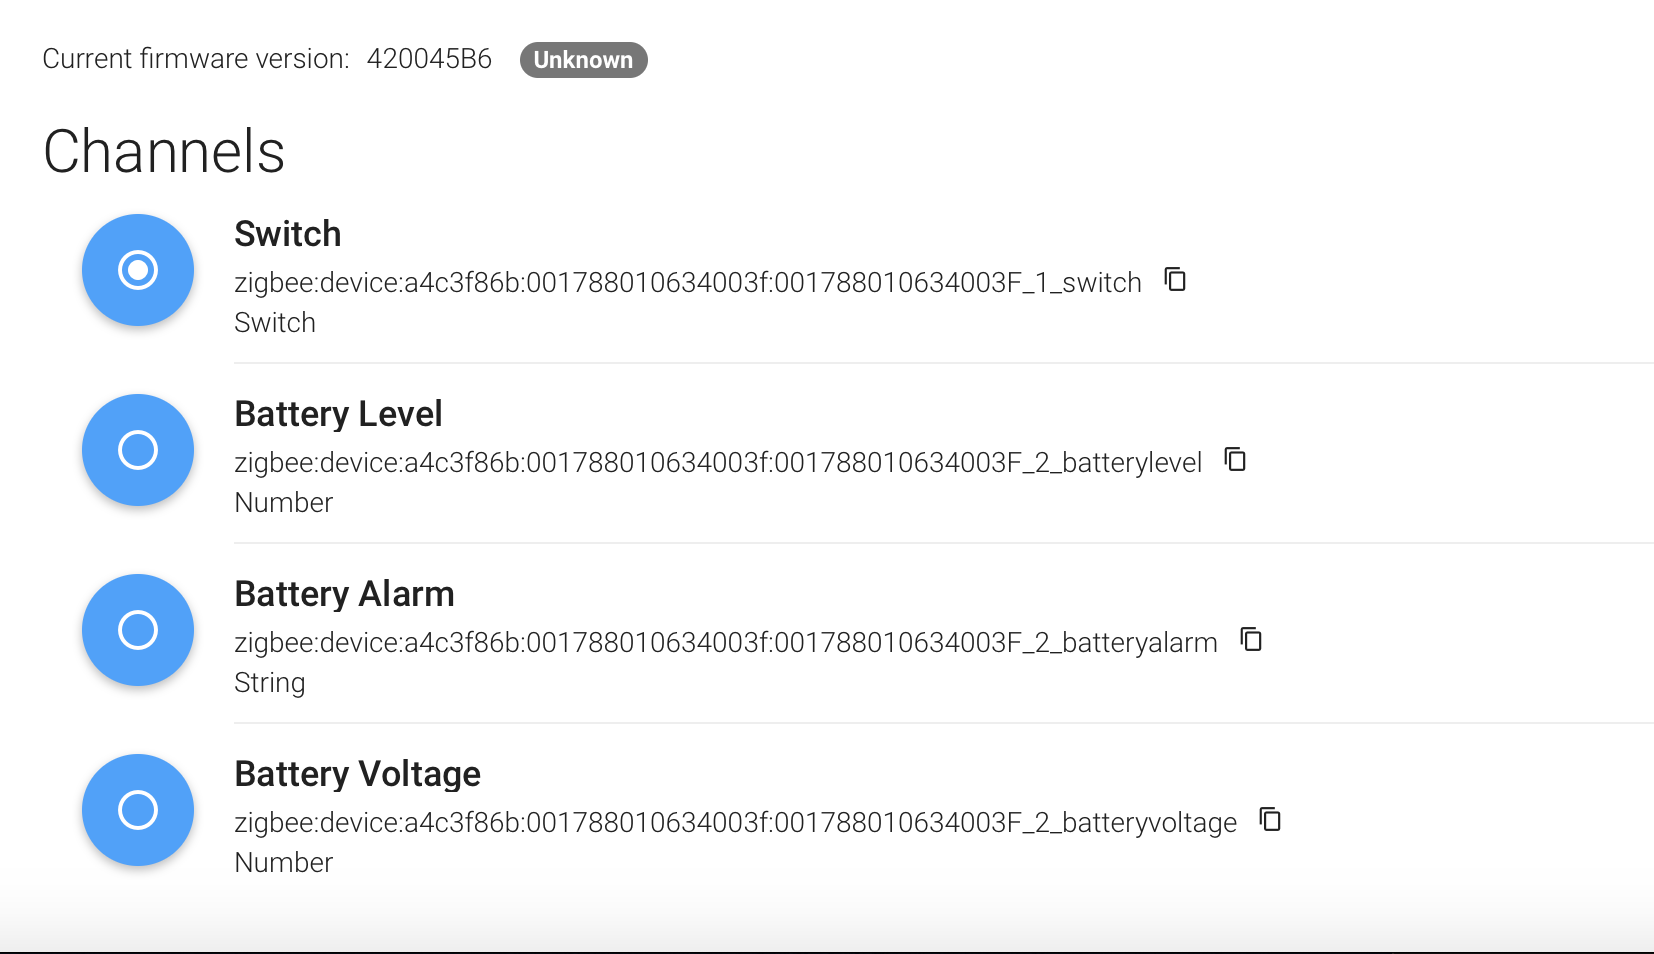1654x954 pixels.
Task: Click the UID text ending in 1_switch
Action: pyautogui.click(x=687, y=283)
